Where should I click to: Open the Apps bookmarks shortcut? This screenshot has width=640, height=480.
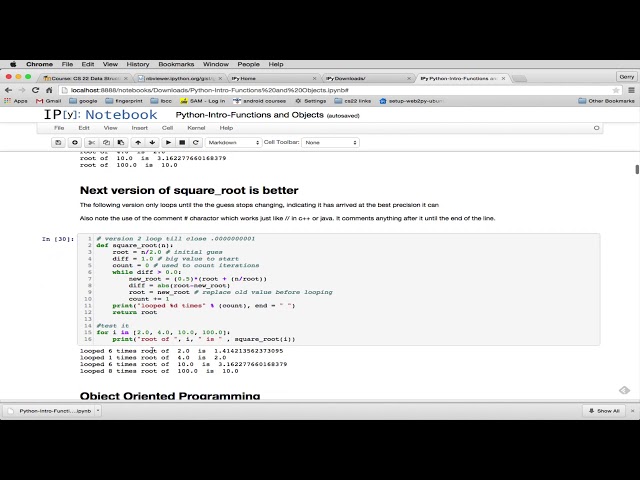pos(16,101)
